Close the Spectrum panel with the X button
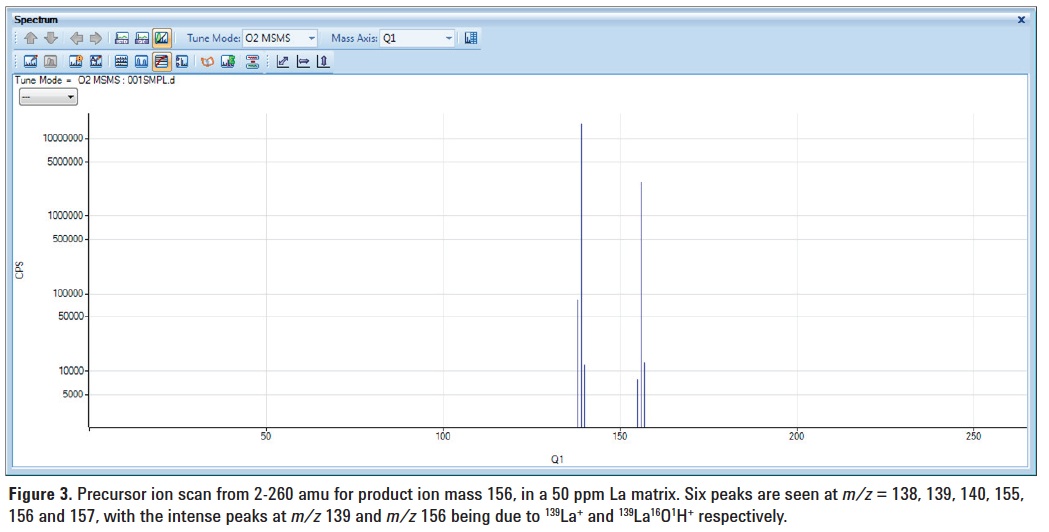 pyautogui.click(x=1021, y=19)
